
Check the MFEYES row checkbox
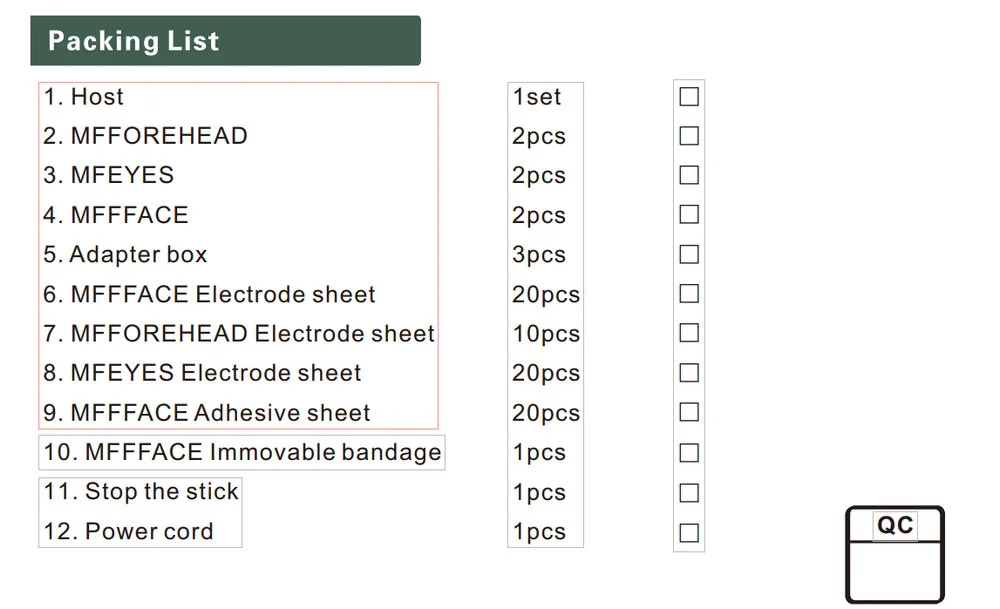click(x=689, y=175)
